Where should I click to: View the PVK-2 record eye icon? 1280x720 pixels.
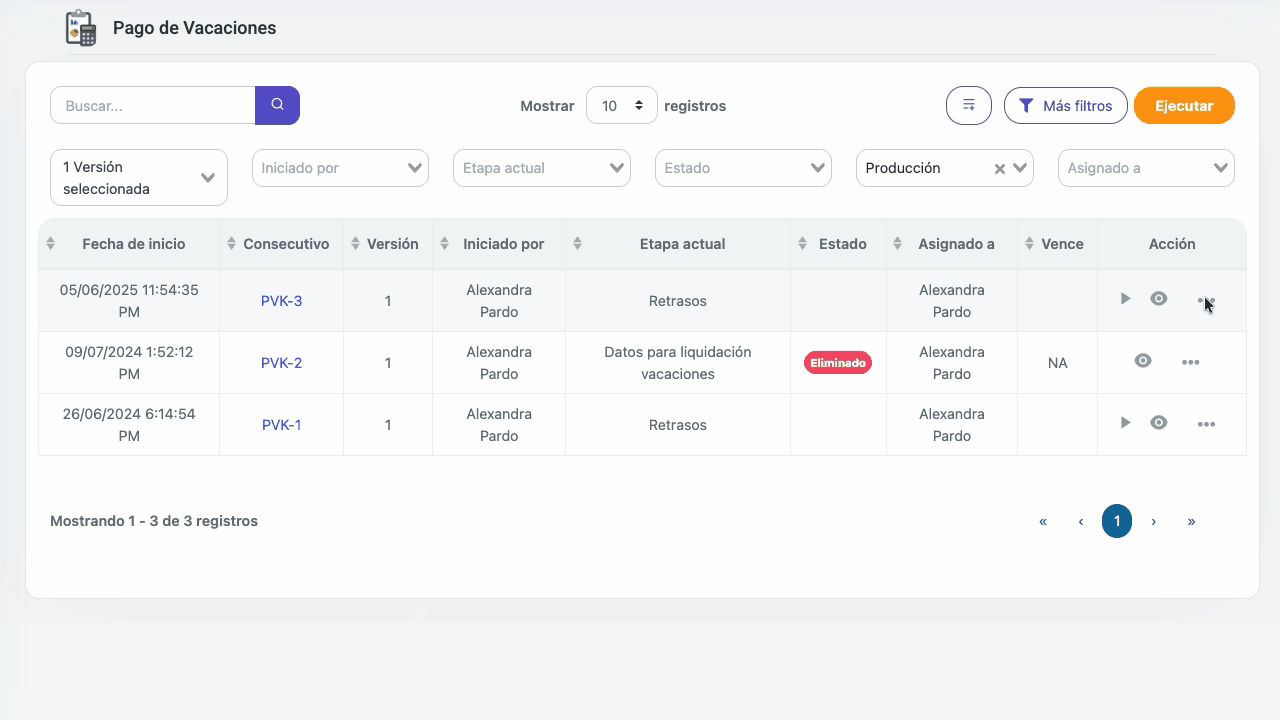point(1142,361)
